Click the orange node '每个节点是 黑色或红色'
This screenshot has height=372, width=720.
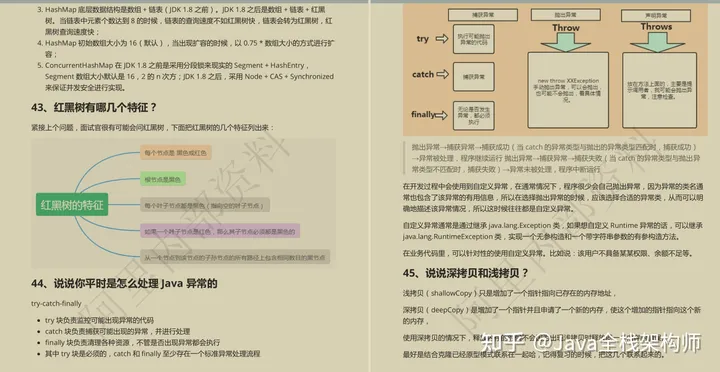pos(175,152)
